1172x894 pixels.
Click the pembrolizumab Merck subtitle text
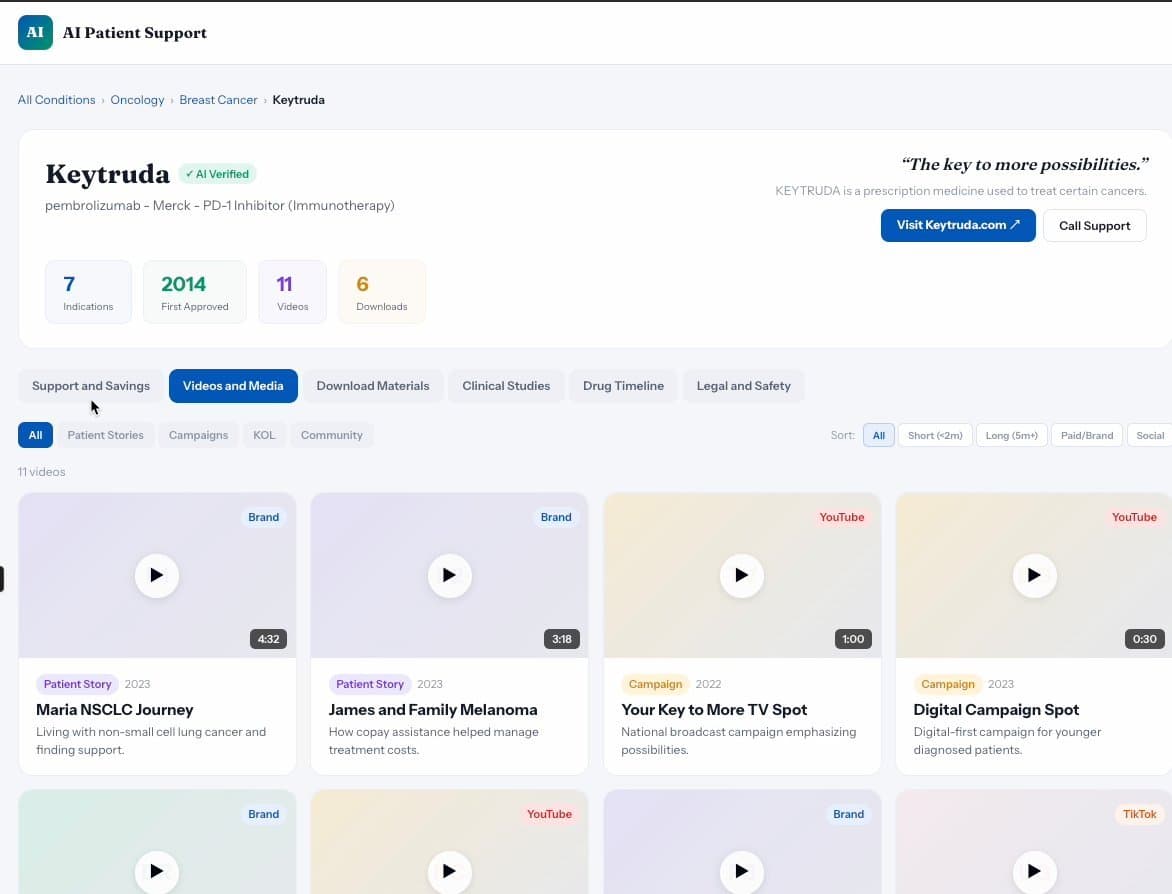click(220, 205)
